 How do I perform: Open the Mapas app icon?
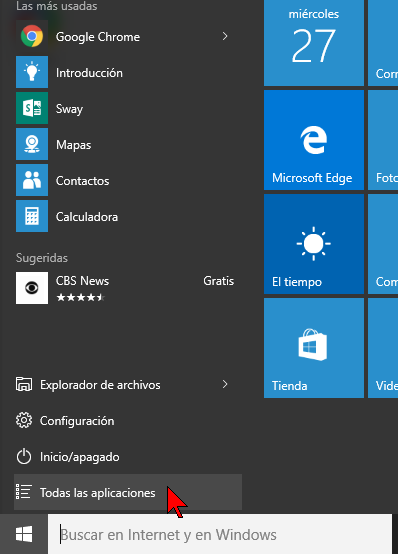[32, 144]
